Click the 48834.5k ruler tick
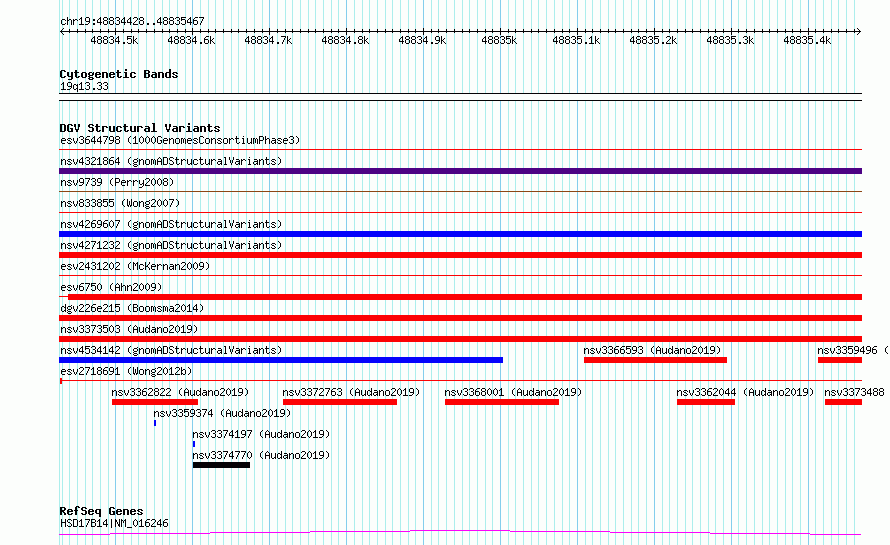The image size is (890, 545). coord(114,40)
